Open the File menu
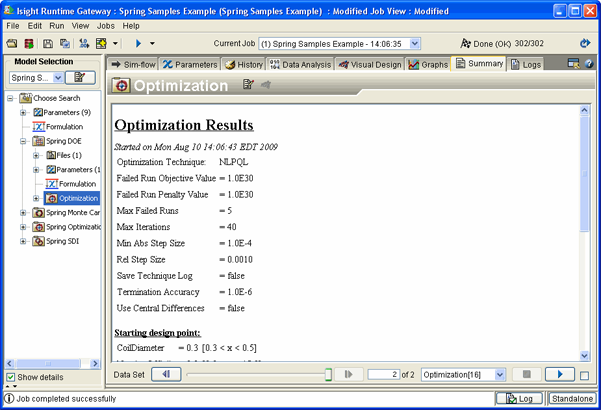Image resolution: width=601 pixels, height=410 pixels. point(13,26)
